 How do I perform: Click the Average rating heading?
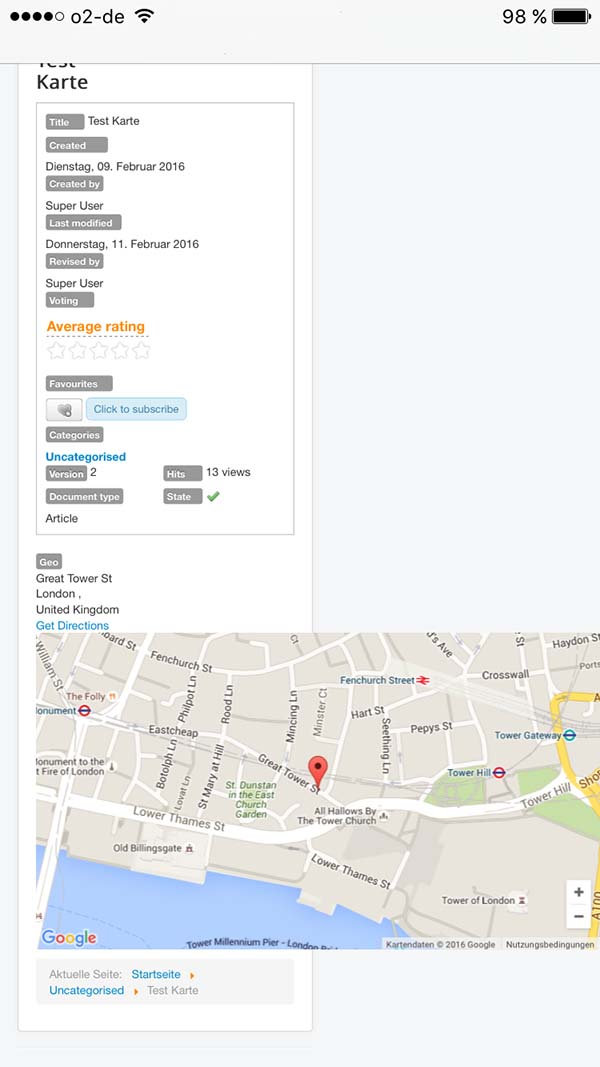[x=96, y=327]
